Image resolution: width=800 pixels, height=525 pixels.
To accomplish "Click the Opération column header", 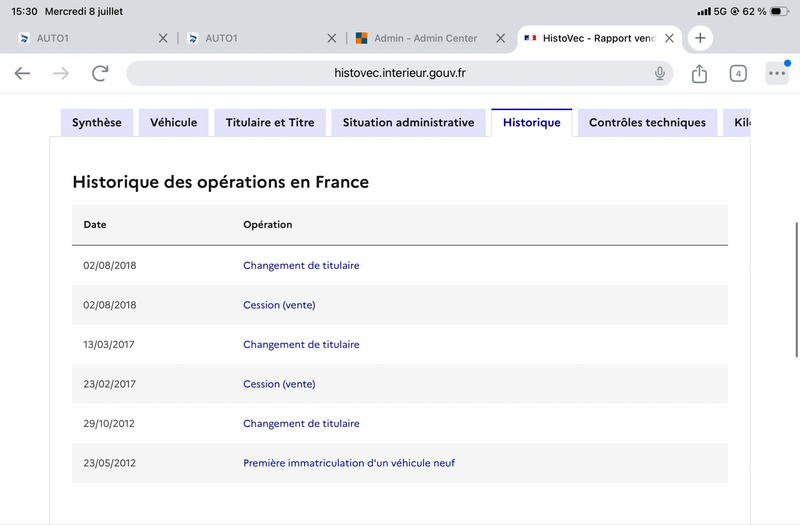I will pos(268,224).
